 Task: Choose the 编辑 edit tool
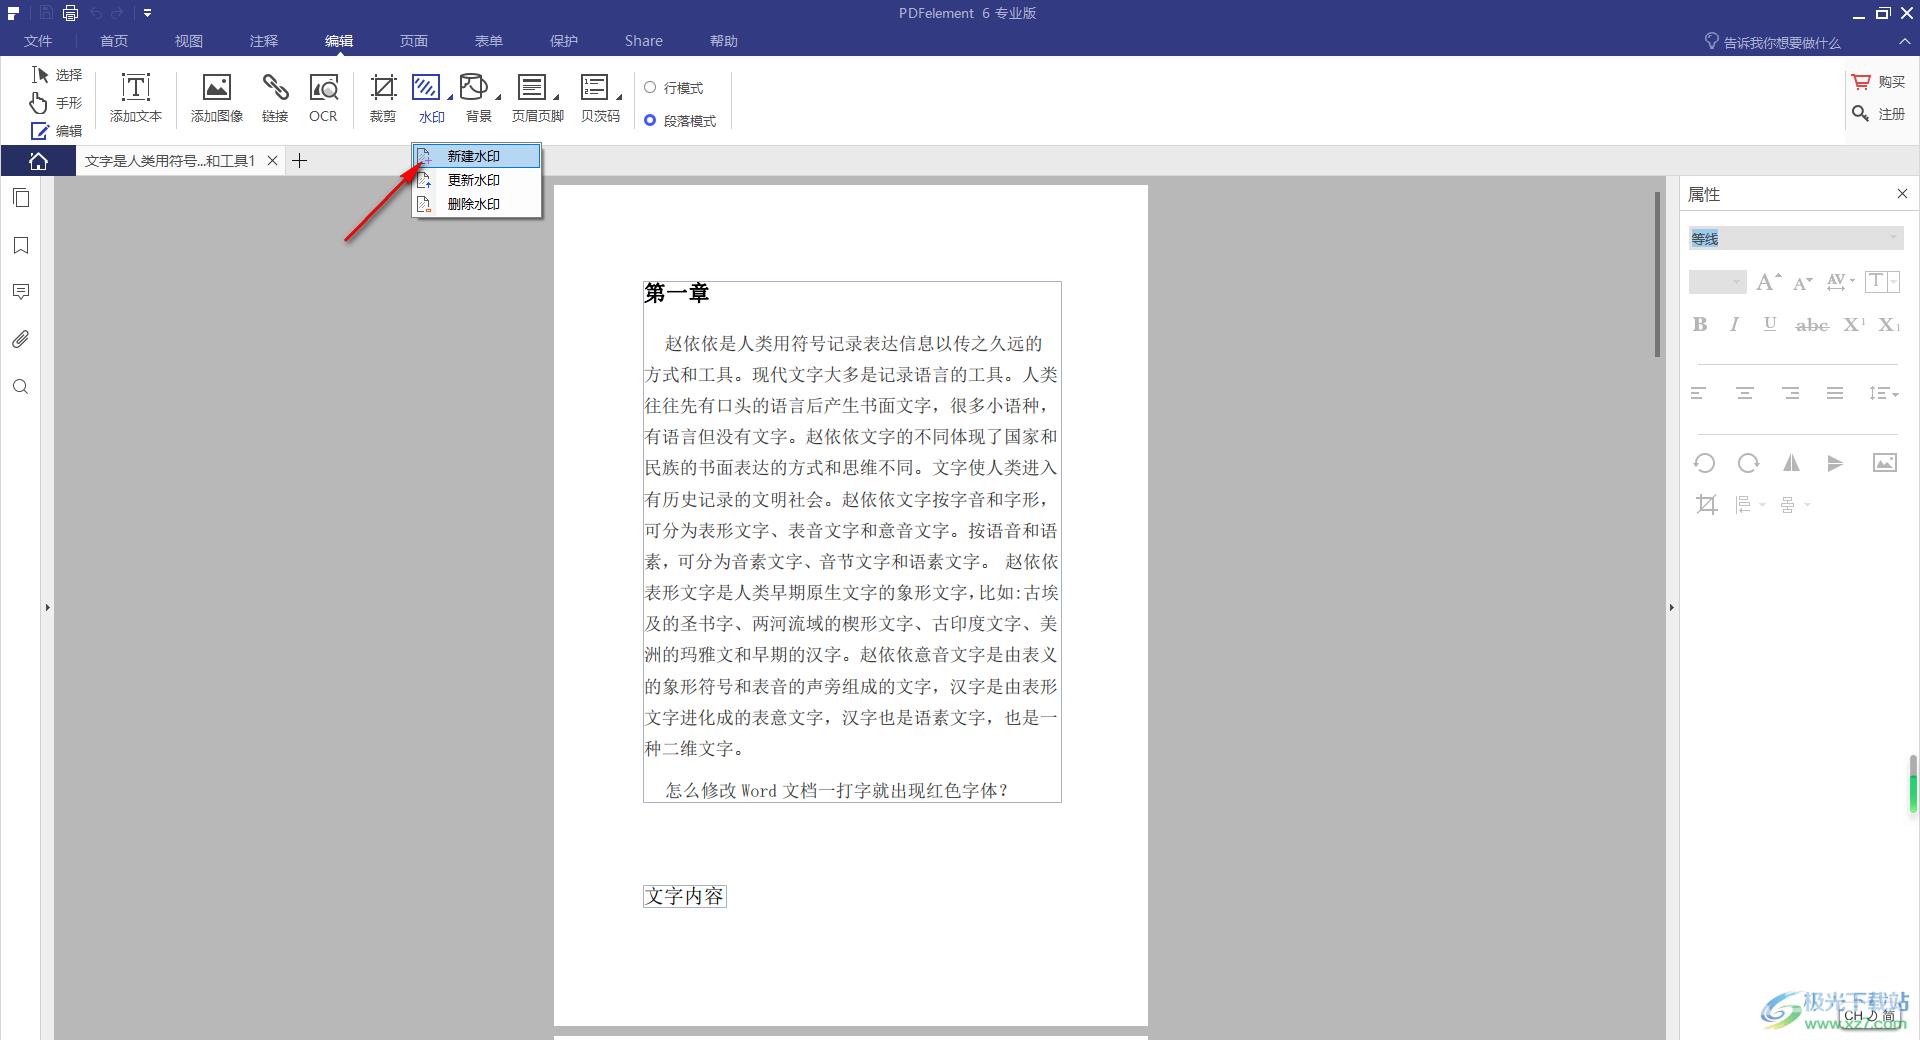tap(57, 131)
